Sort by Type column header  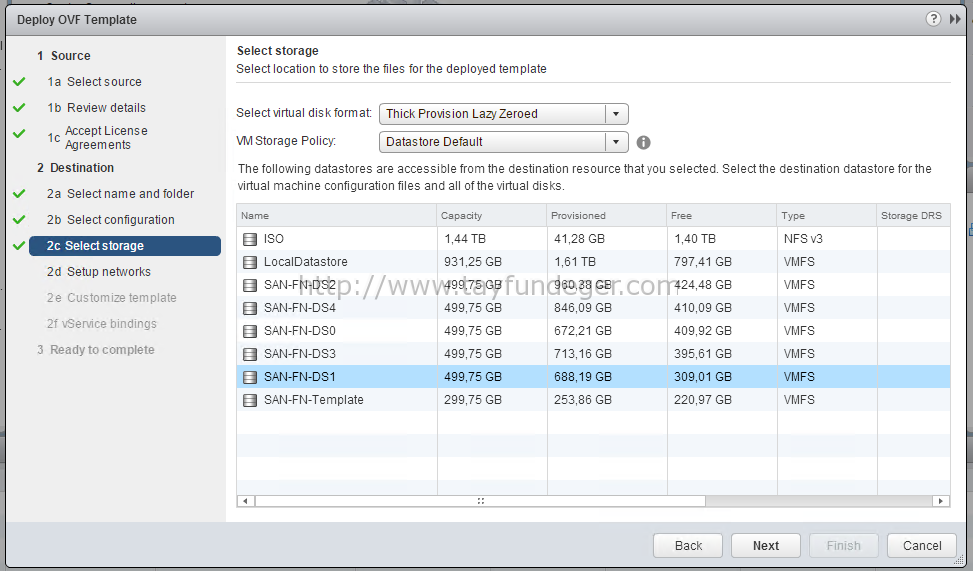coord(827,215)
